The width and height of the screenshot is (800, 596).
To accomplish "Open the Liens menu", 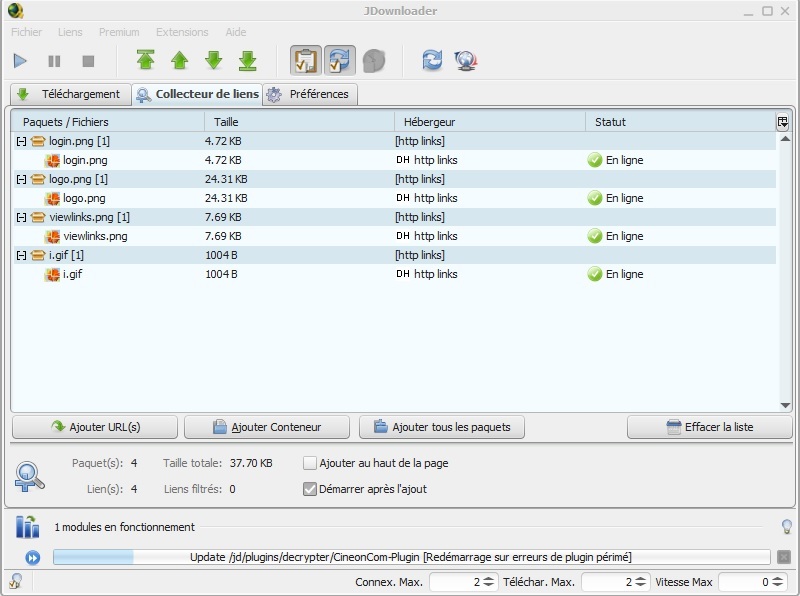I will coord(70,32).
